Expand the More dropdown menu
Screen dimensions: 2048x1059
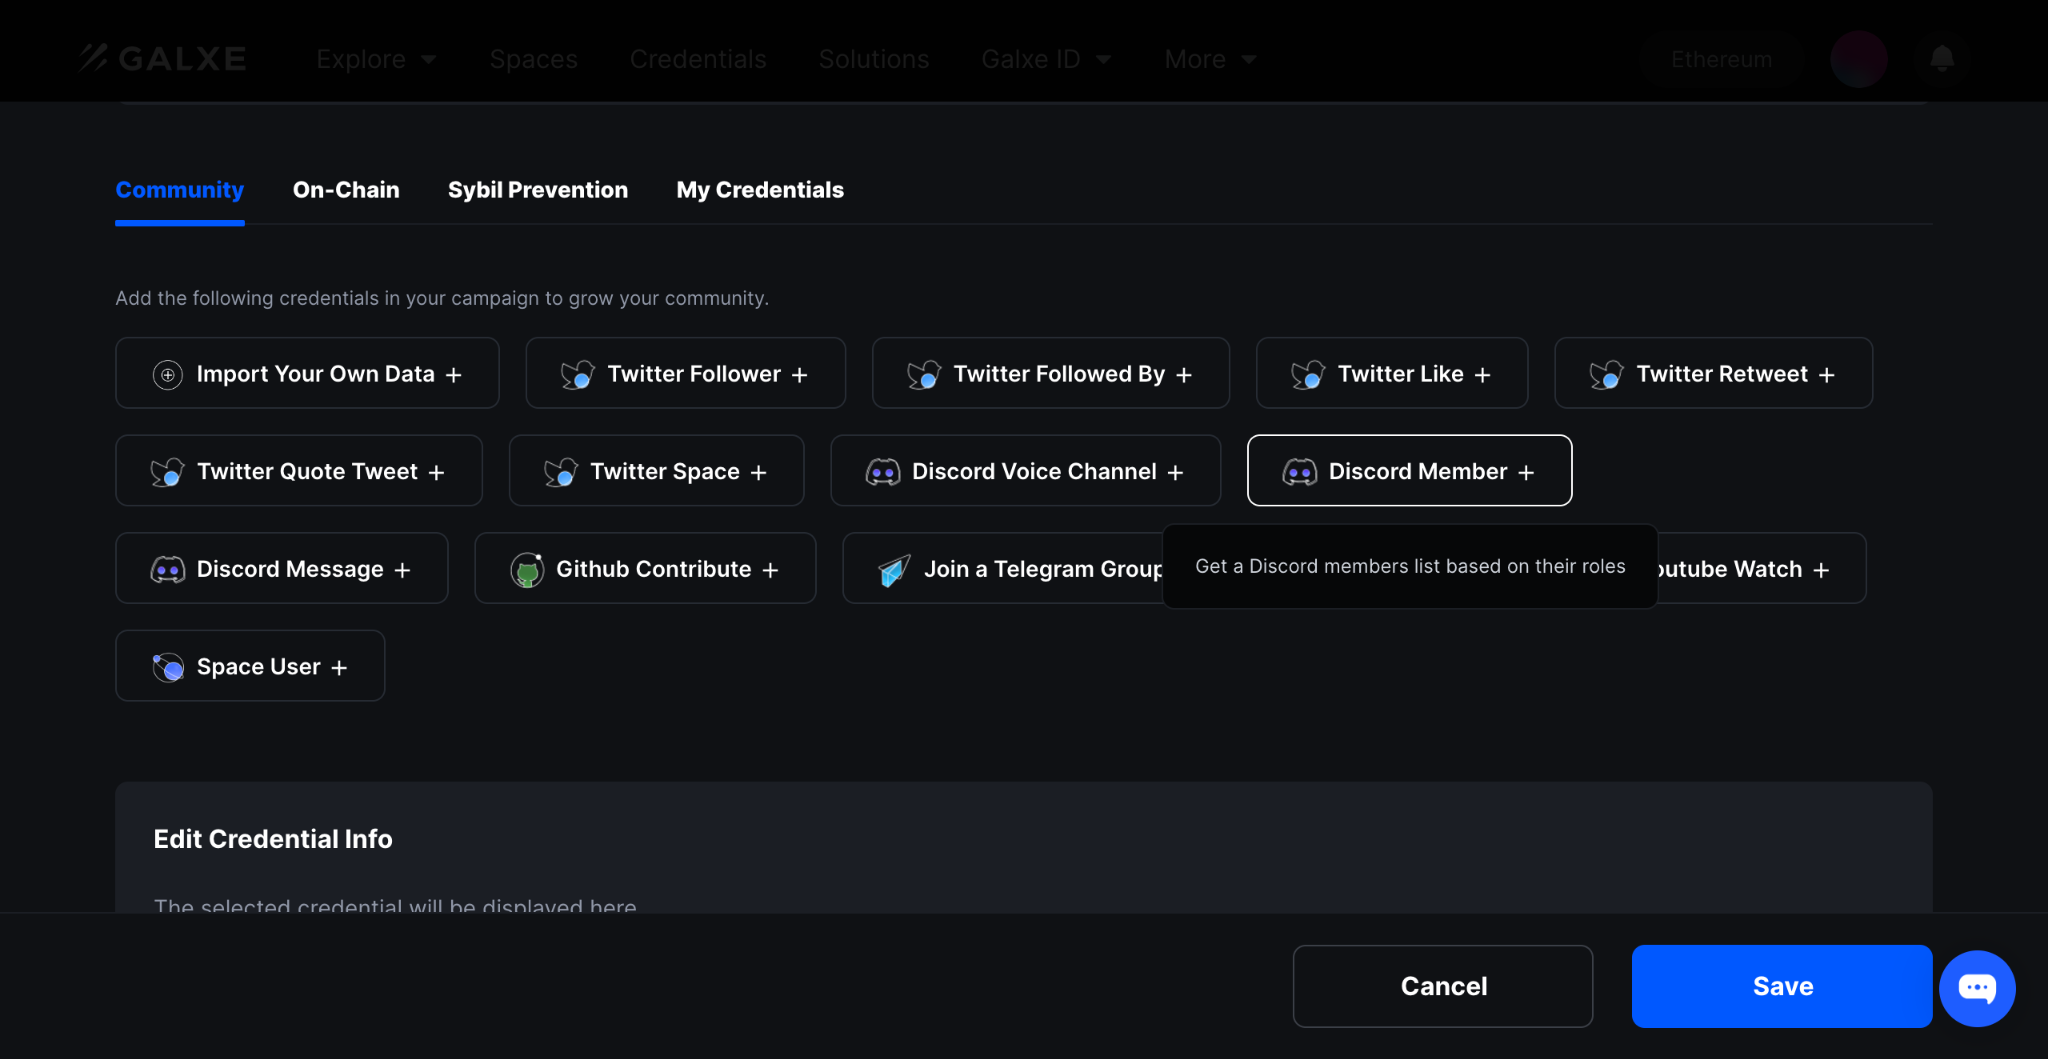(x=1211, y=59)
